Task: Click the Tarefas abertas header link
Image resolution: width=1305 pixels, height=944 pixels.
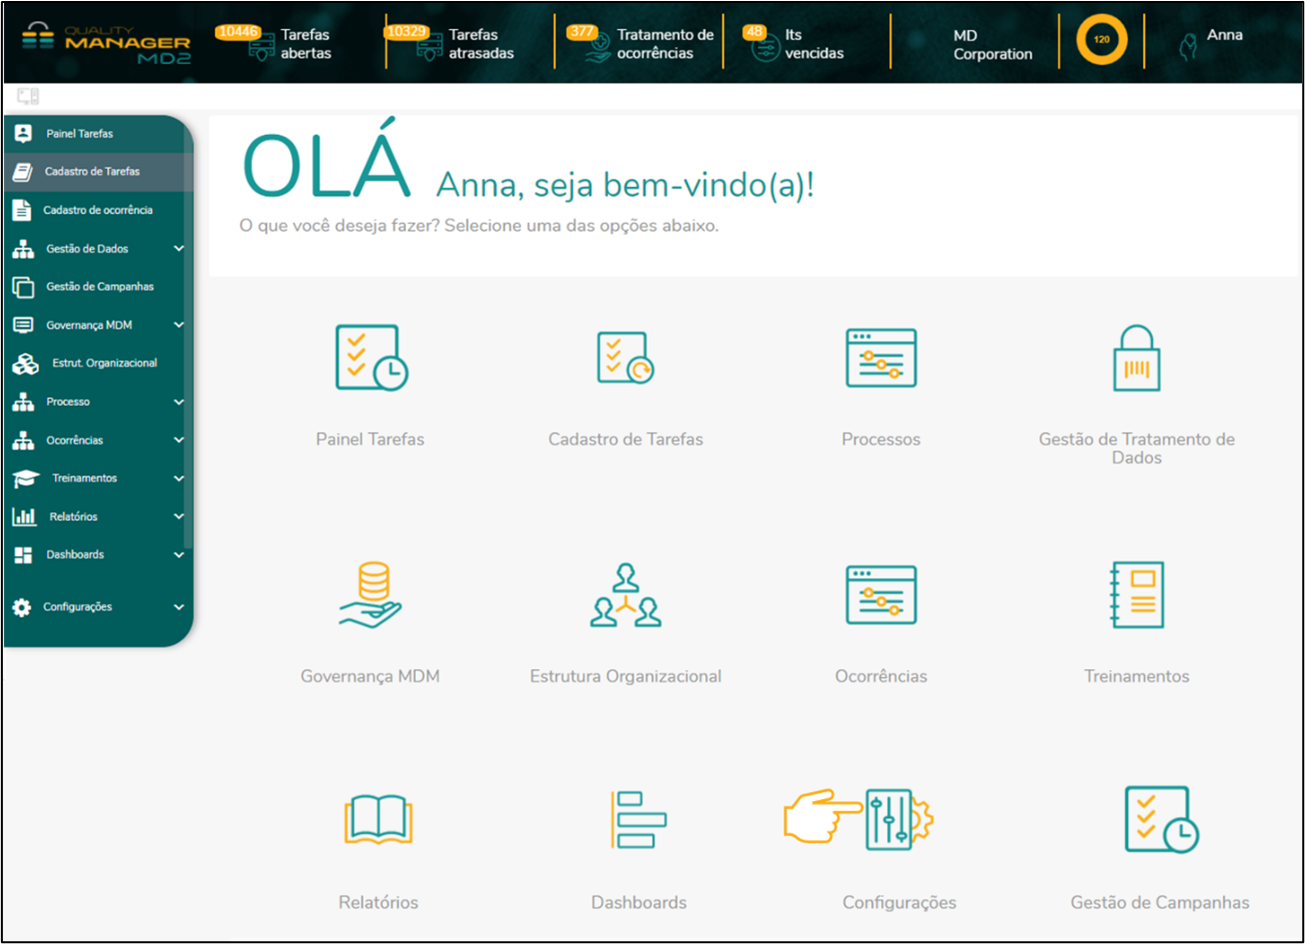Action: click(x=306, y=44)
